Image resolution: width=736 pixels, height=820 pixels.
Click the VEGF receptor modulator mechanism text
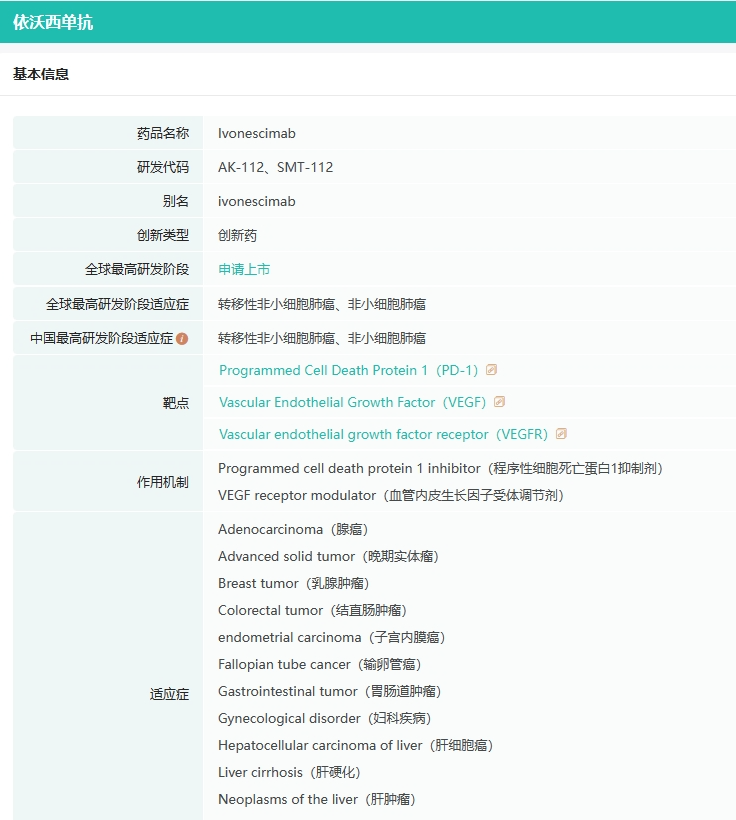(391, 495)
